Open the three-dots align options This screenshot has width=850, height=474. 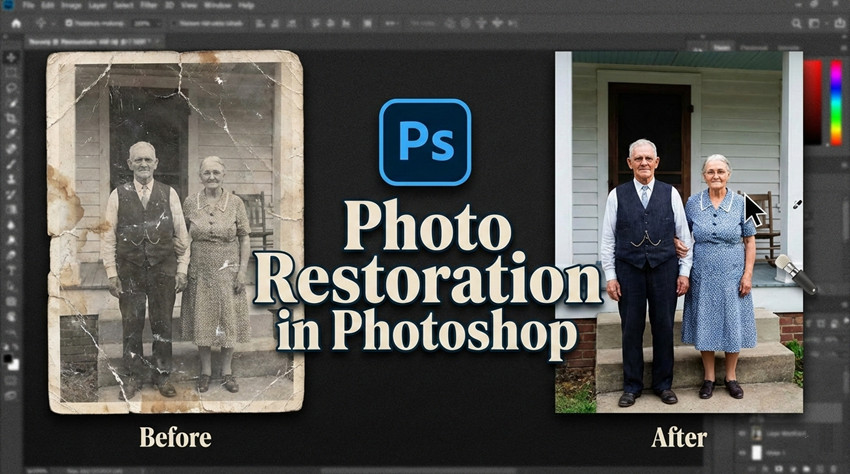coord(390,23)
